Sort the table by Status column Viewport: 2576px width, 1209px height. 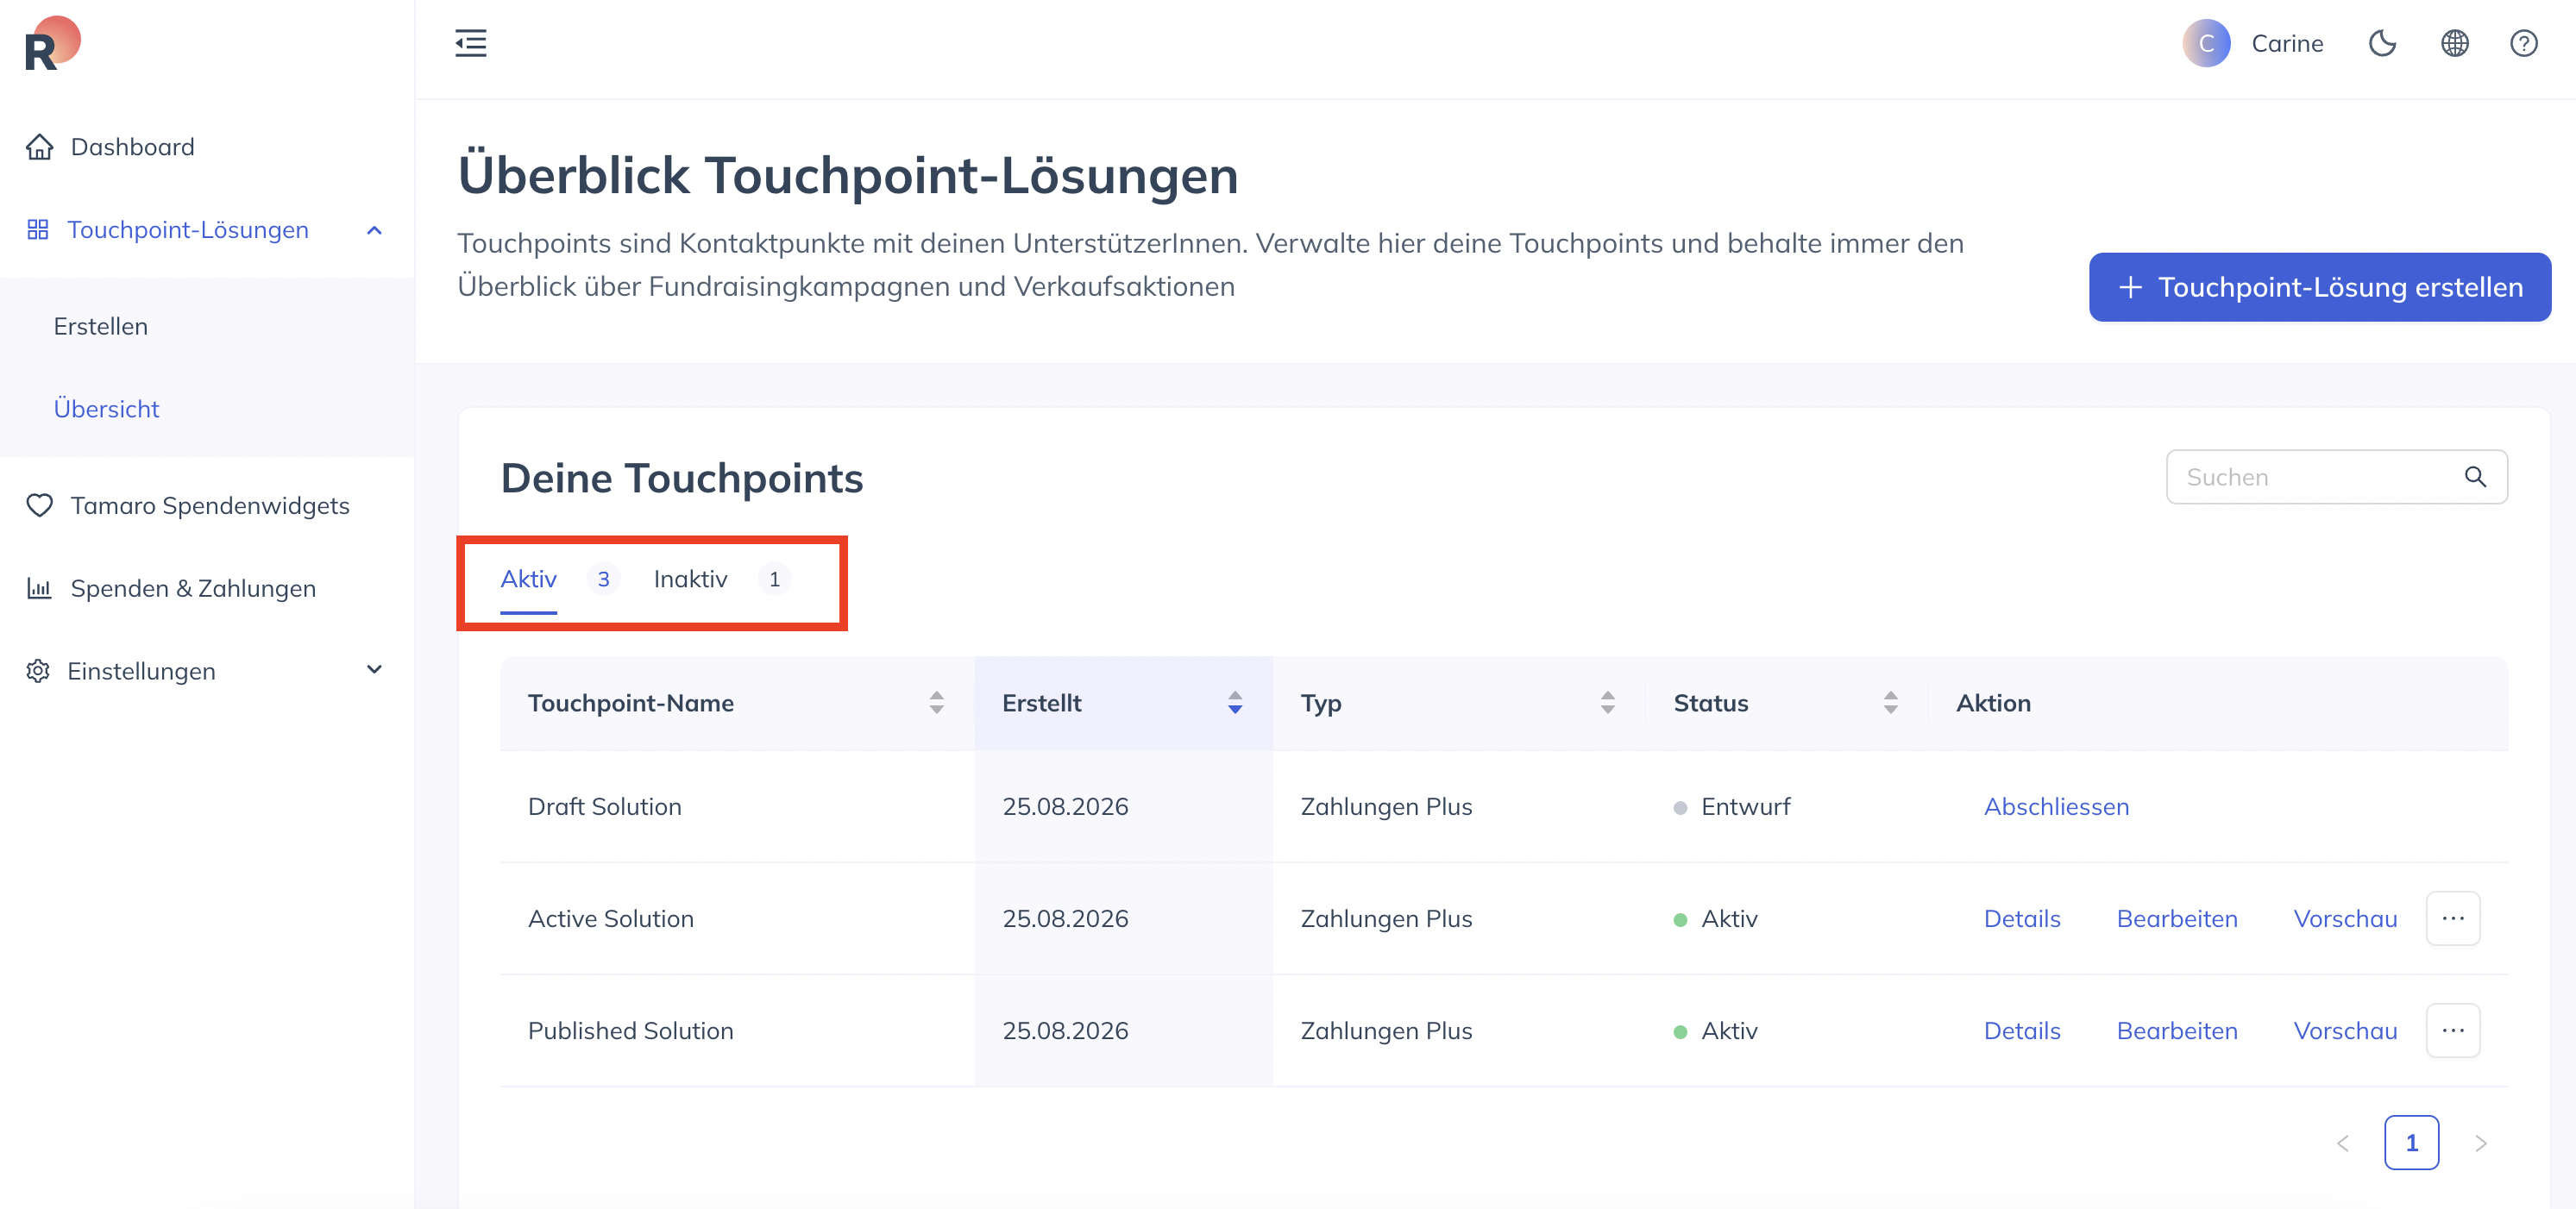(x=1890, y=703)
